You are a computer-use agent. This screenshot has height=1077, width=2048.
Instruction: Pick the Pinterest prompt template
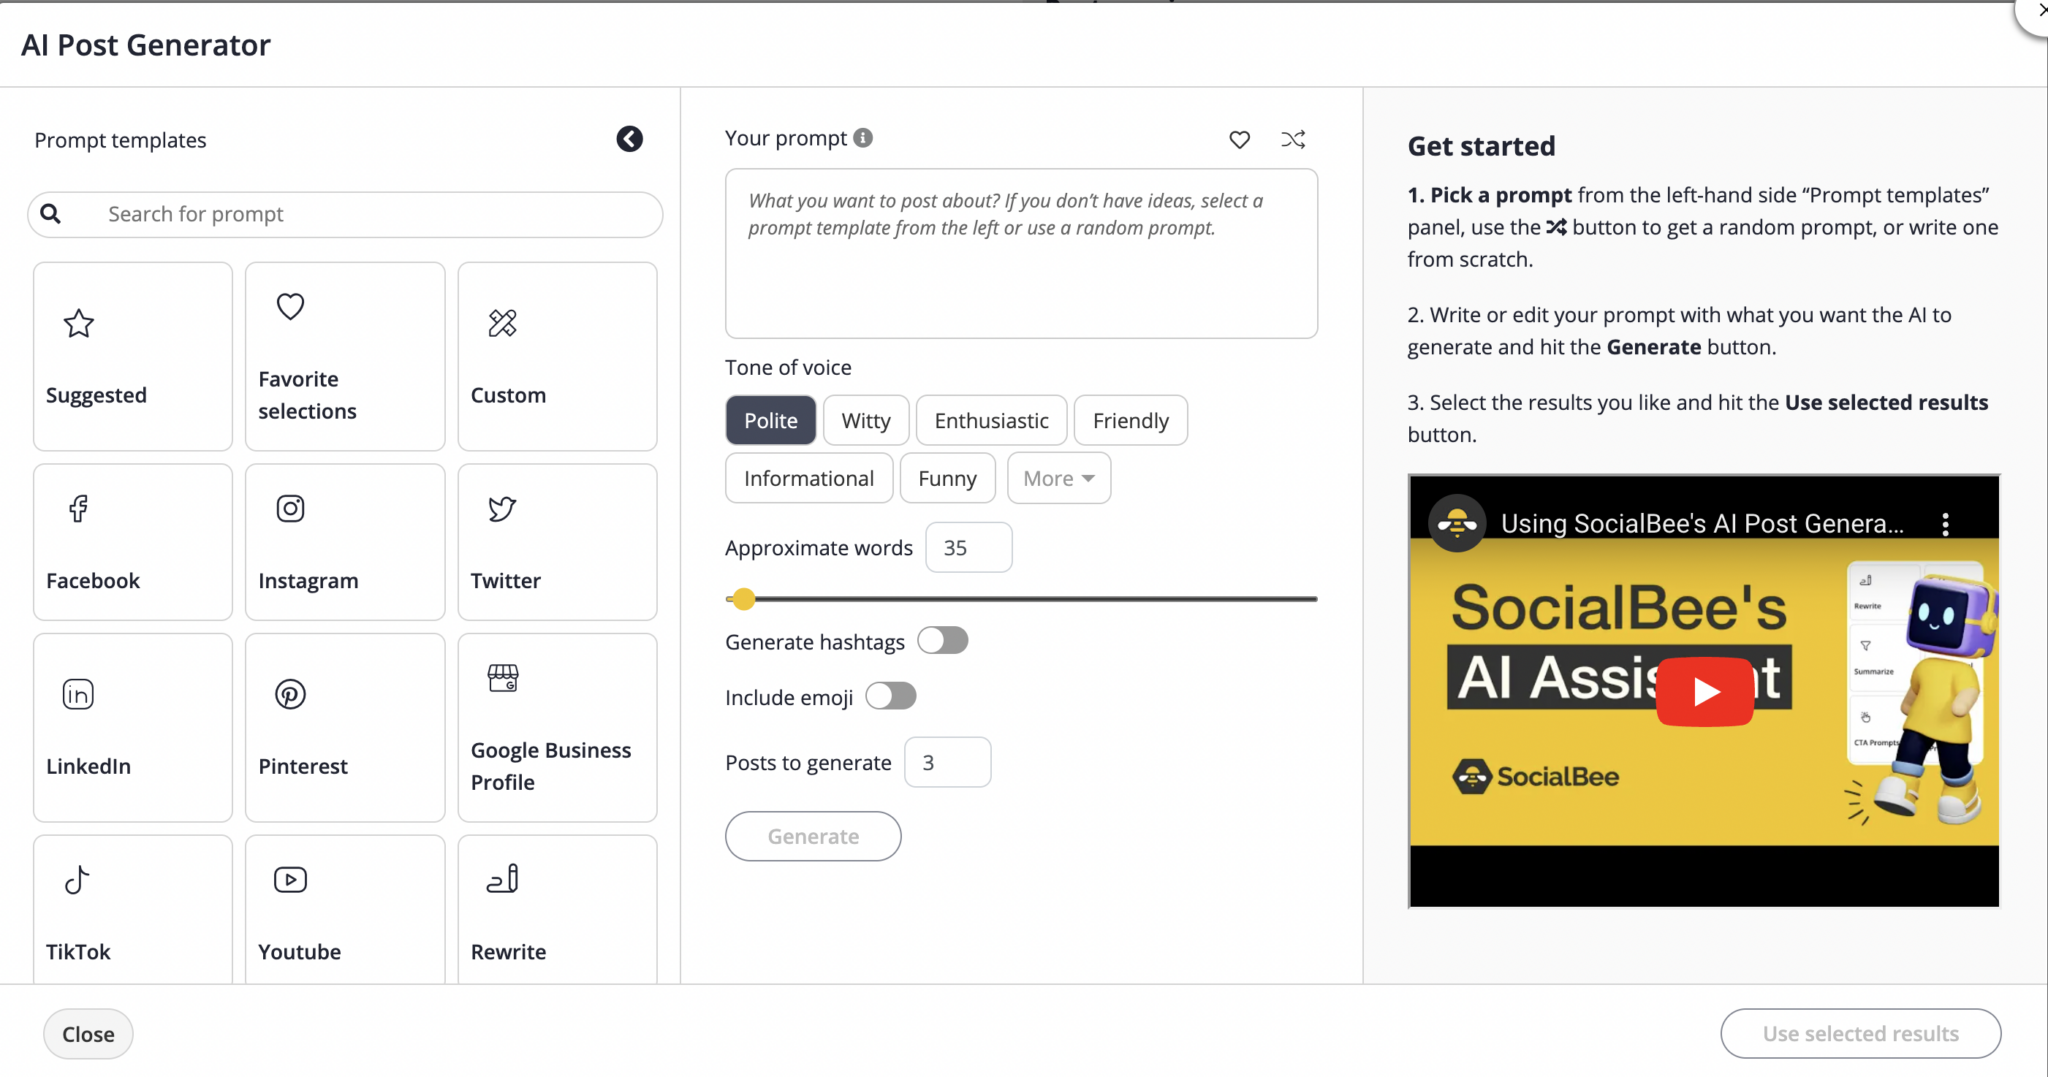tap(344, 726)
